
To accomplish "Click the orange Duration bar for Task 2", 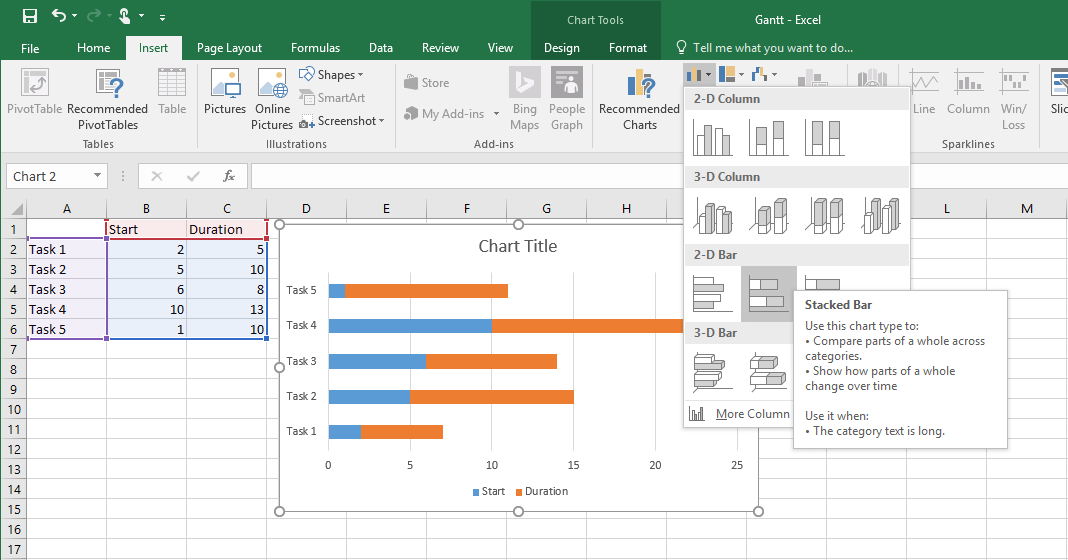I will coord(492,396).
